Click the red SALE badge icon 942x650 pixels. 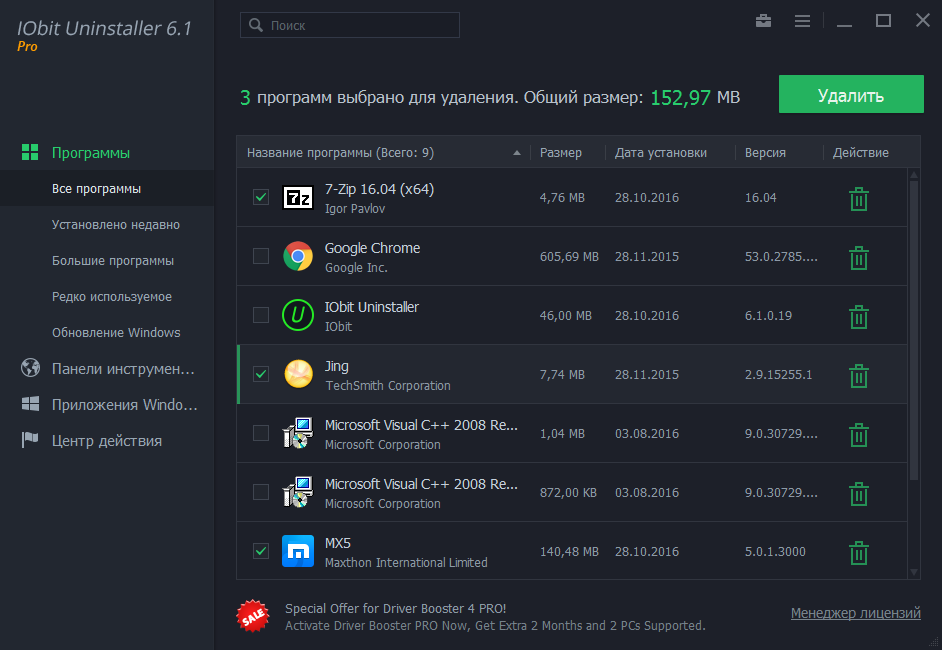(x=253, y=616)
